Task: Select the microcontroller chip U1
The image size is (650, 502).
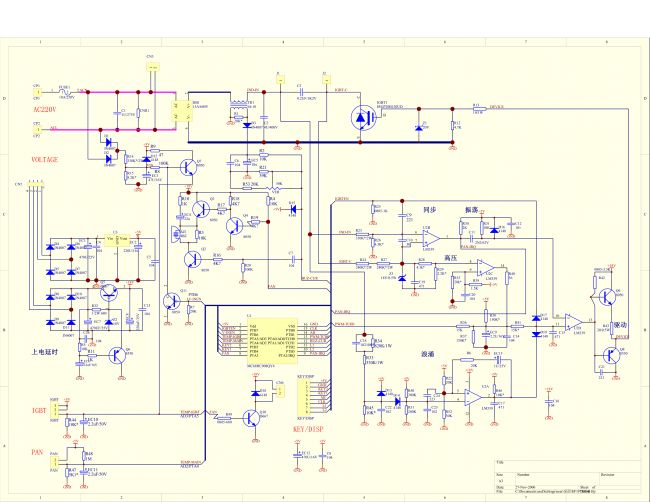Action: tap(272, 342)
